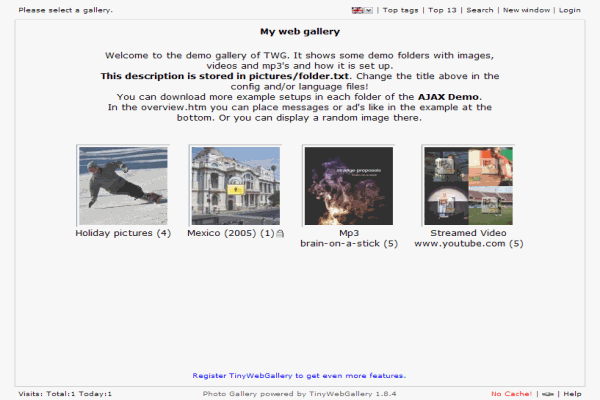This screenshot has width=600, height=400.
Task: Click the Login link
Action: click(569, 10)
